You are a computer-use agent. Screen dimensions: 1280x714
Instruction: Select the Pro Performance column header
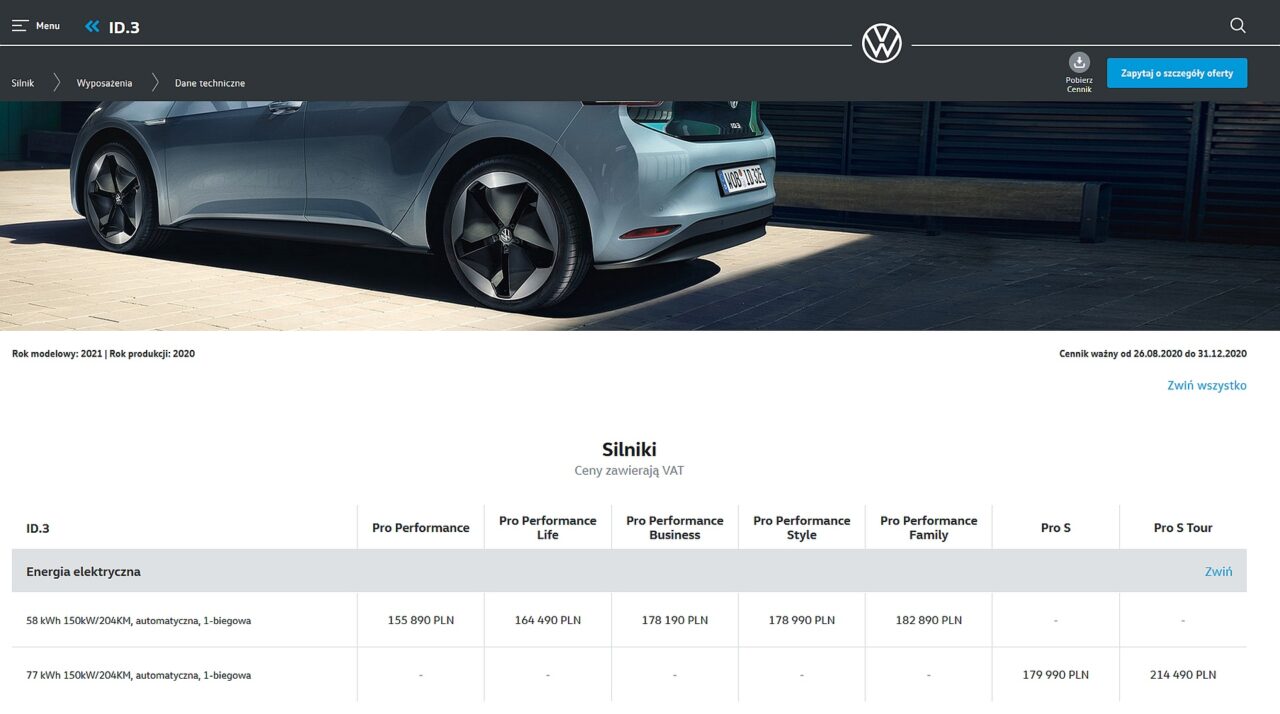421,528
